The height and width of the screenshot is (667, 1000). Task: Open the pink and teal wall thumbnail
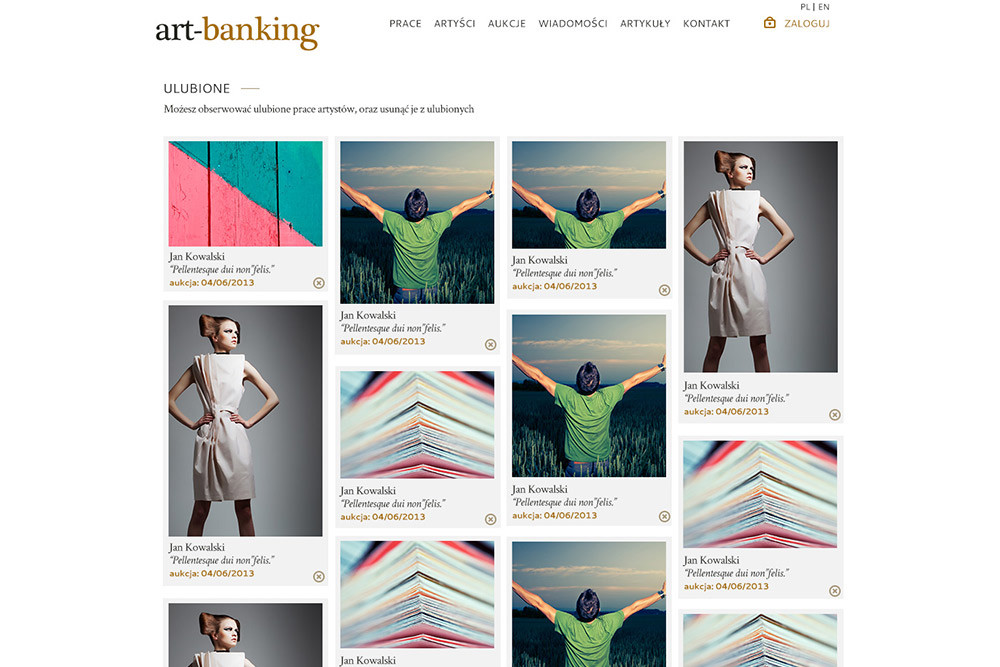tap(246, 194)
